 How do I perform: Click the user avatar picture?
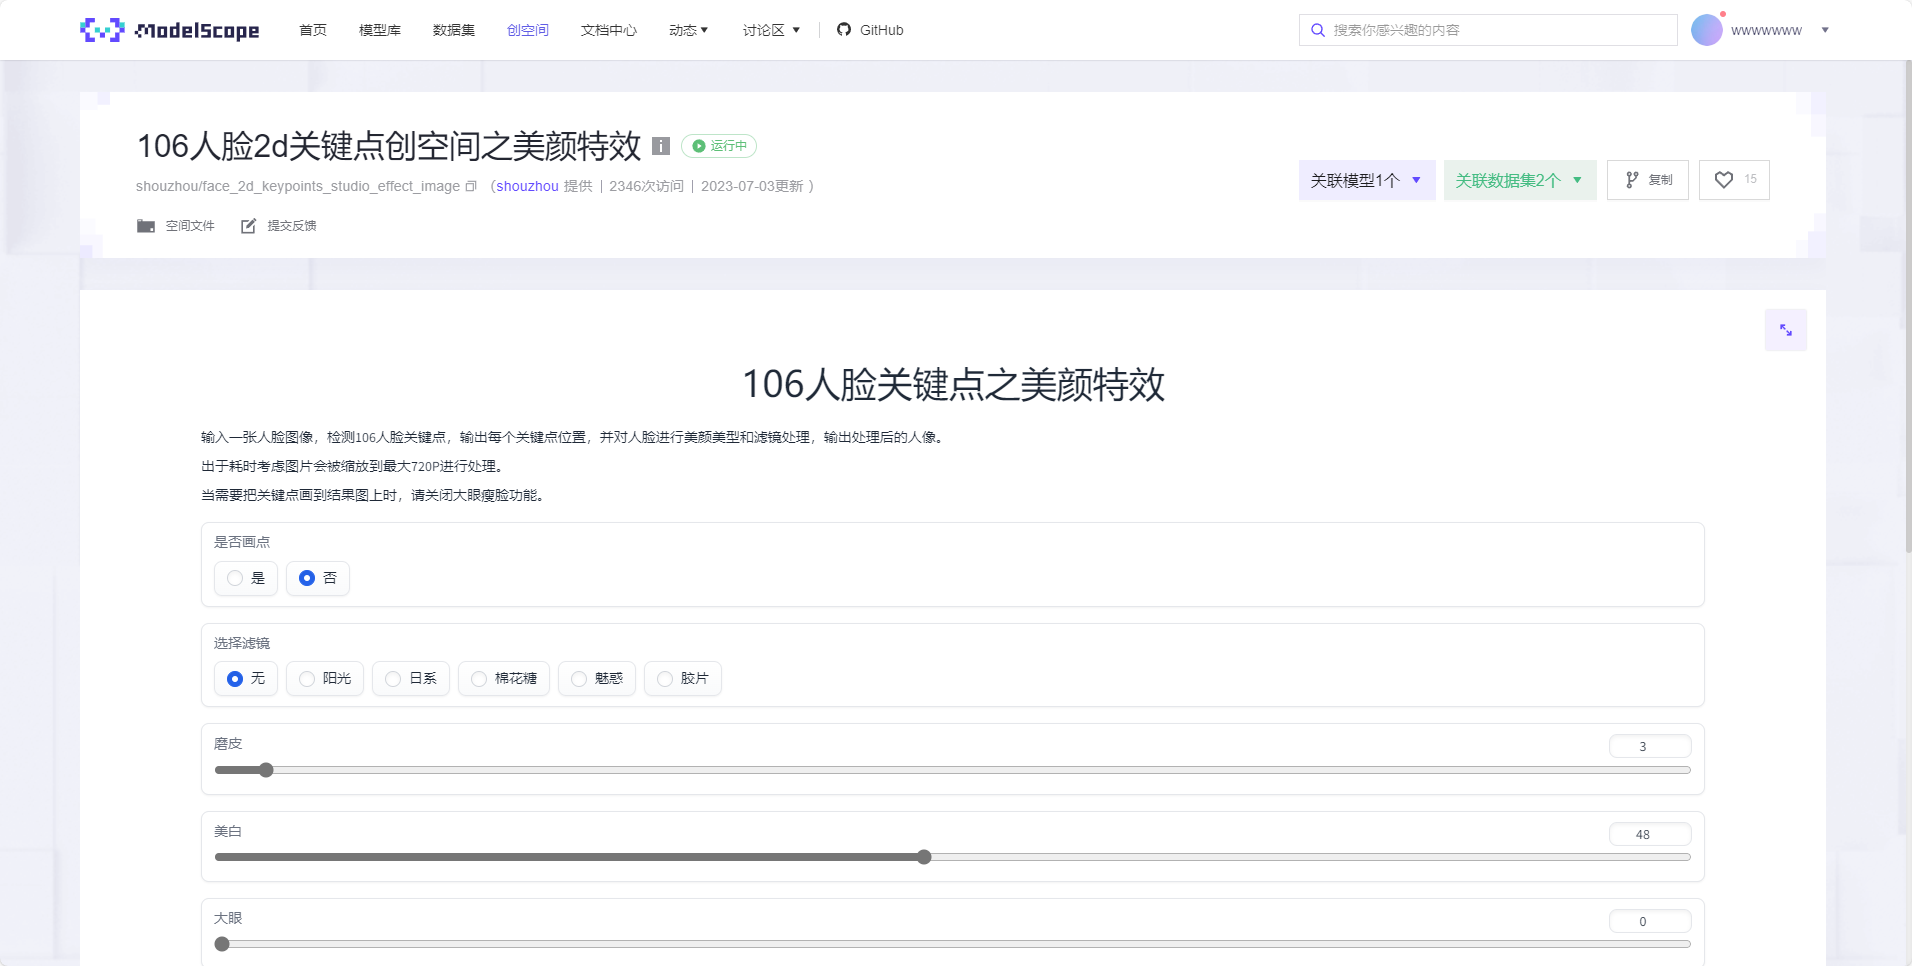point(1707,30)
